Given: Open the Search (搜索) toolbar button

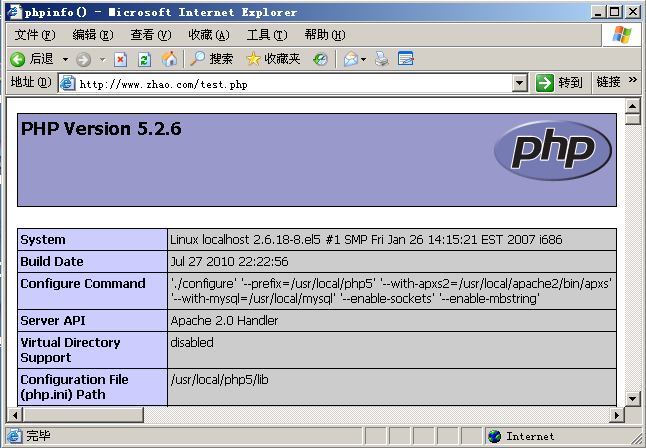Looking at the screenshot, I should tap(211, 59).
